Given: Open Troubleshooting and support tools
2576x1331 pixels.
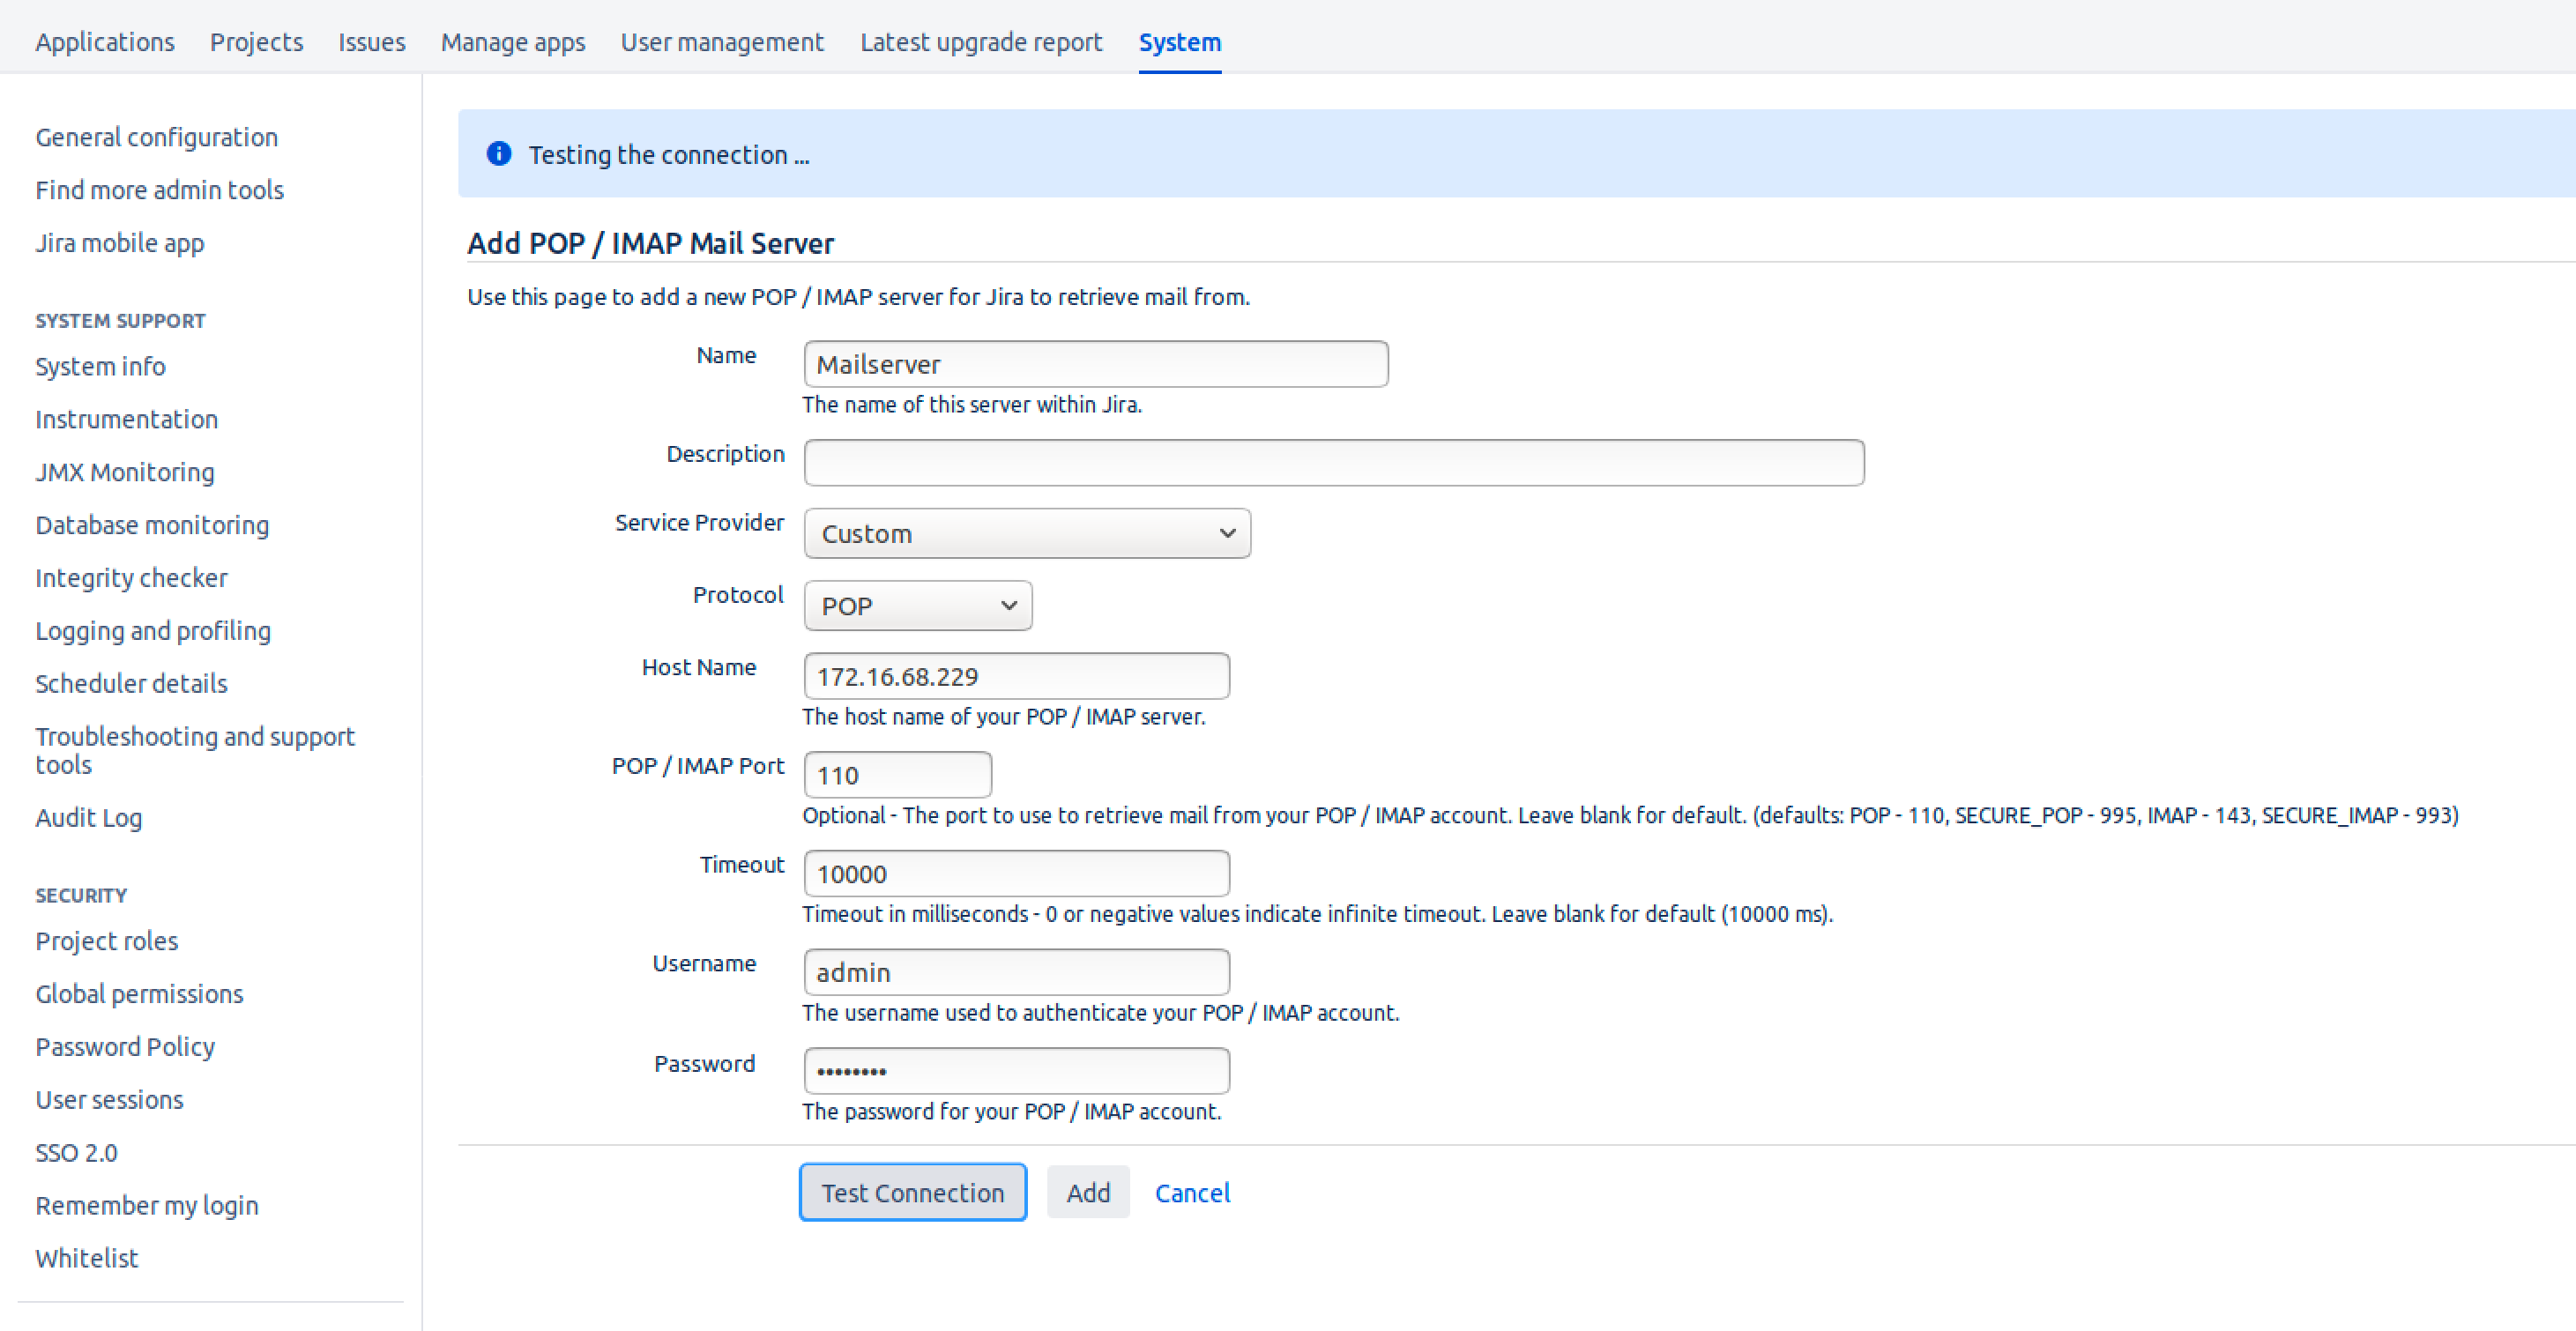Looking at the screenshot, I should (x=195, y=750).
